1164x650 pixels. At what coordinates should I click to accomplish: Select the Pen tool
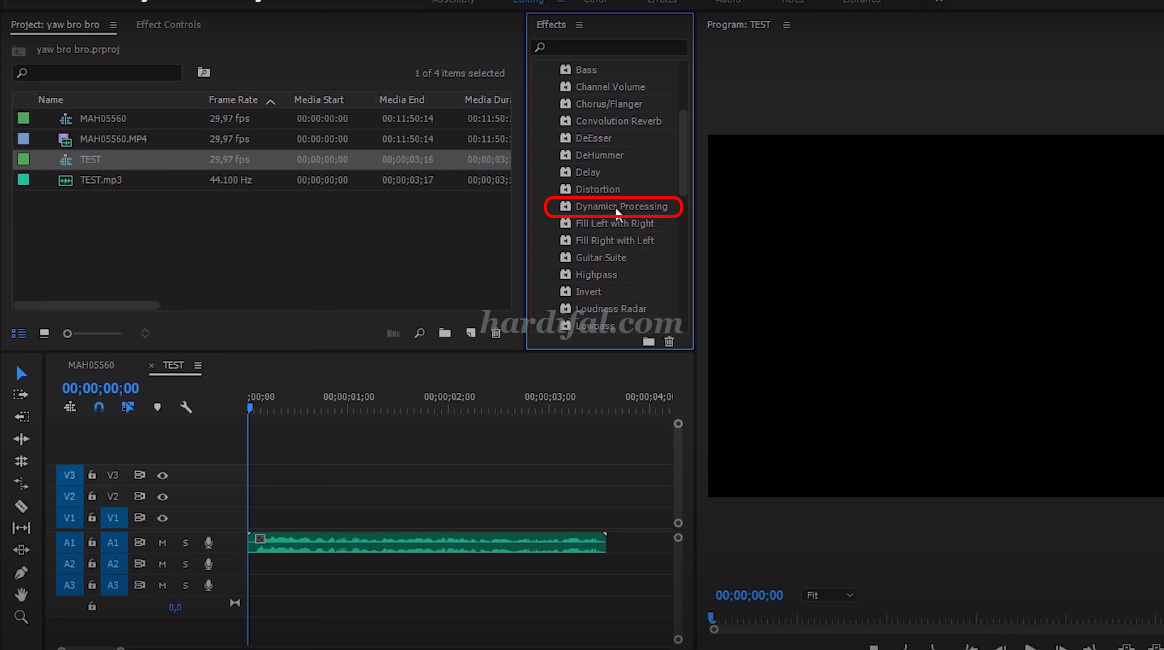coord(21,573)
